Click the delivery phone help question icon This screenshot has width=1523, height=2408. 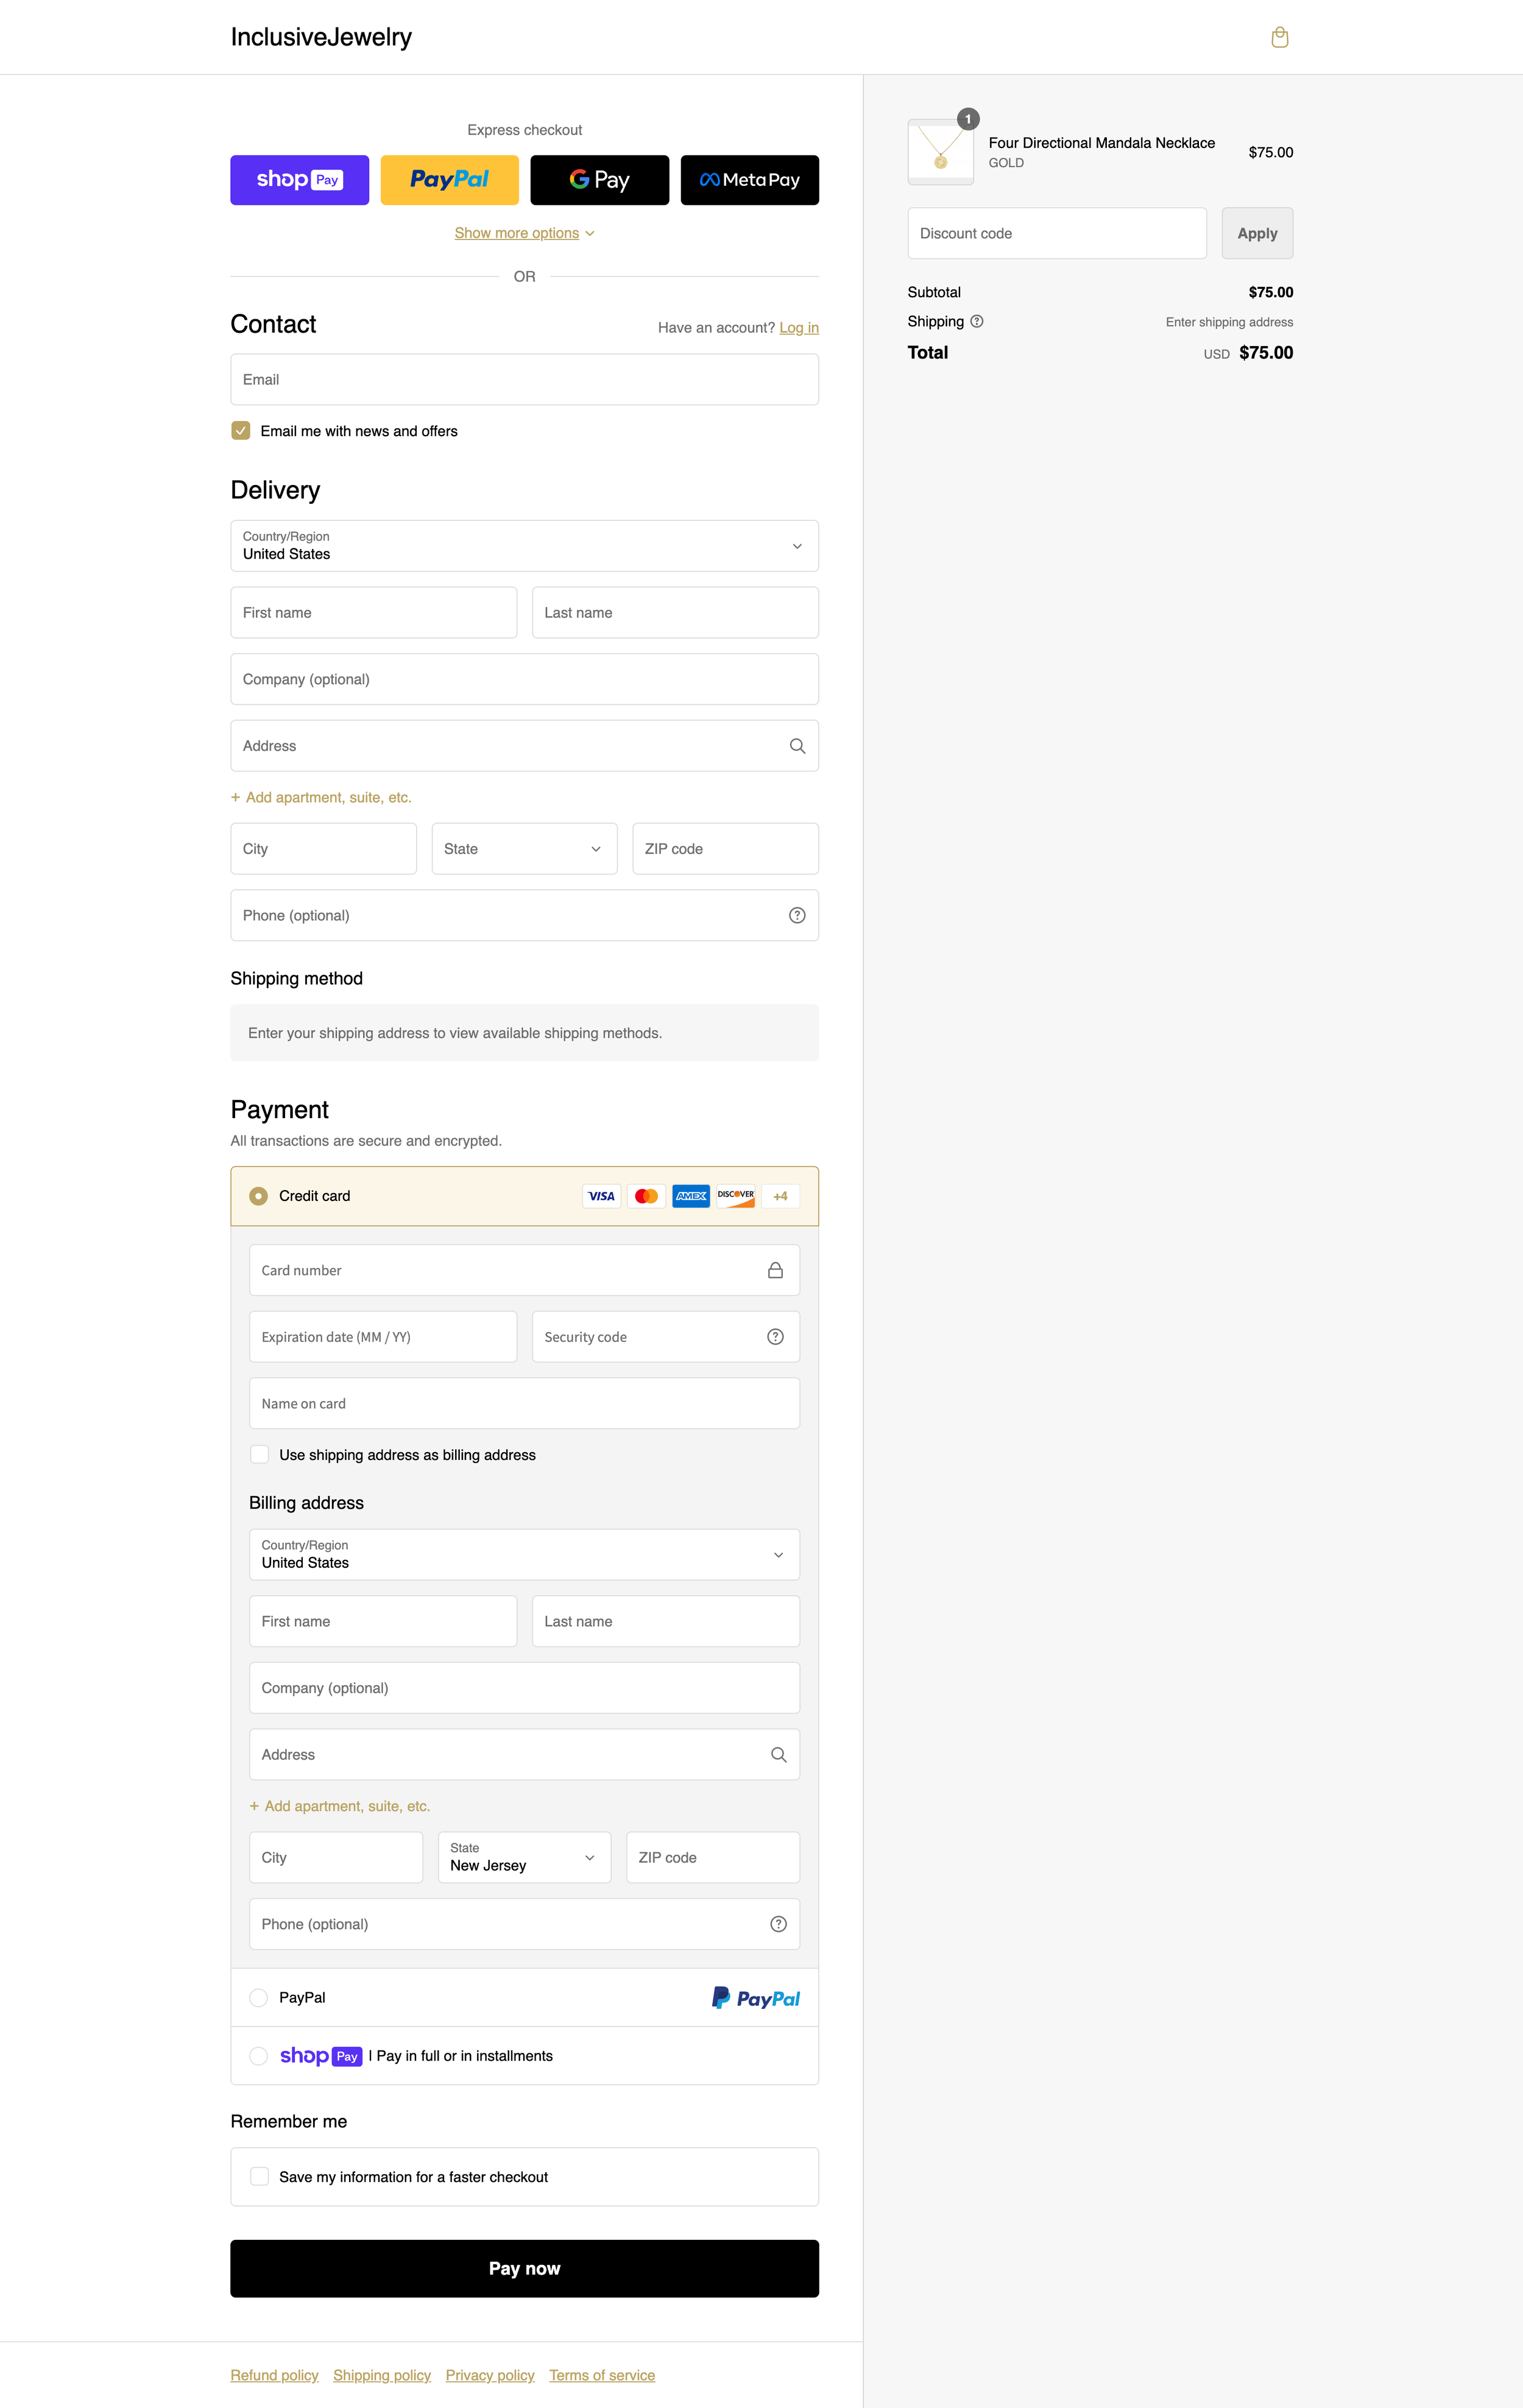[x=797, y=915]
